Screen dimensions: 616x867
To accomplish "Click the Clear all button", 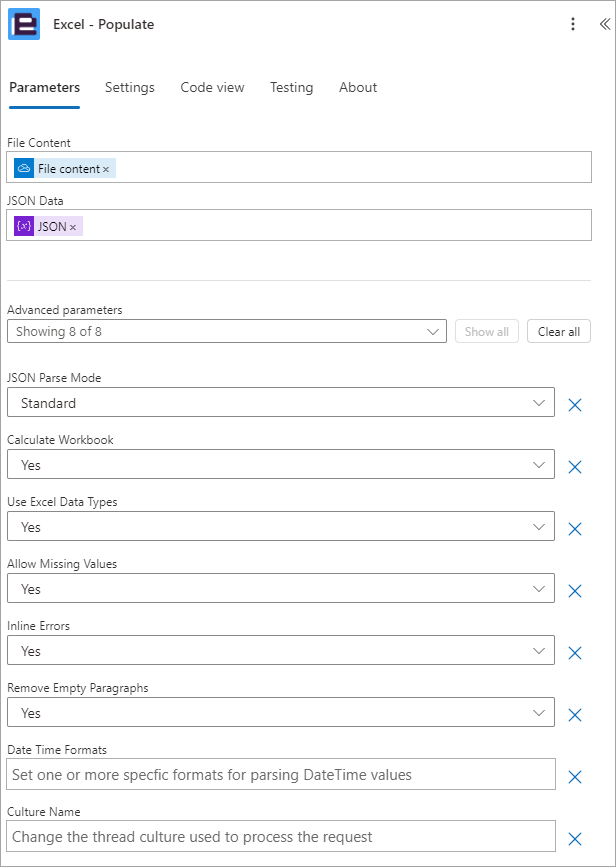I will (x=559, y=331).
